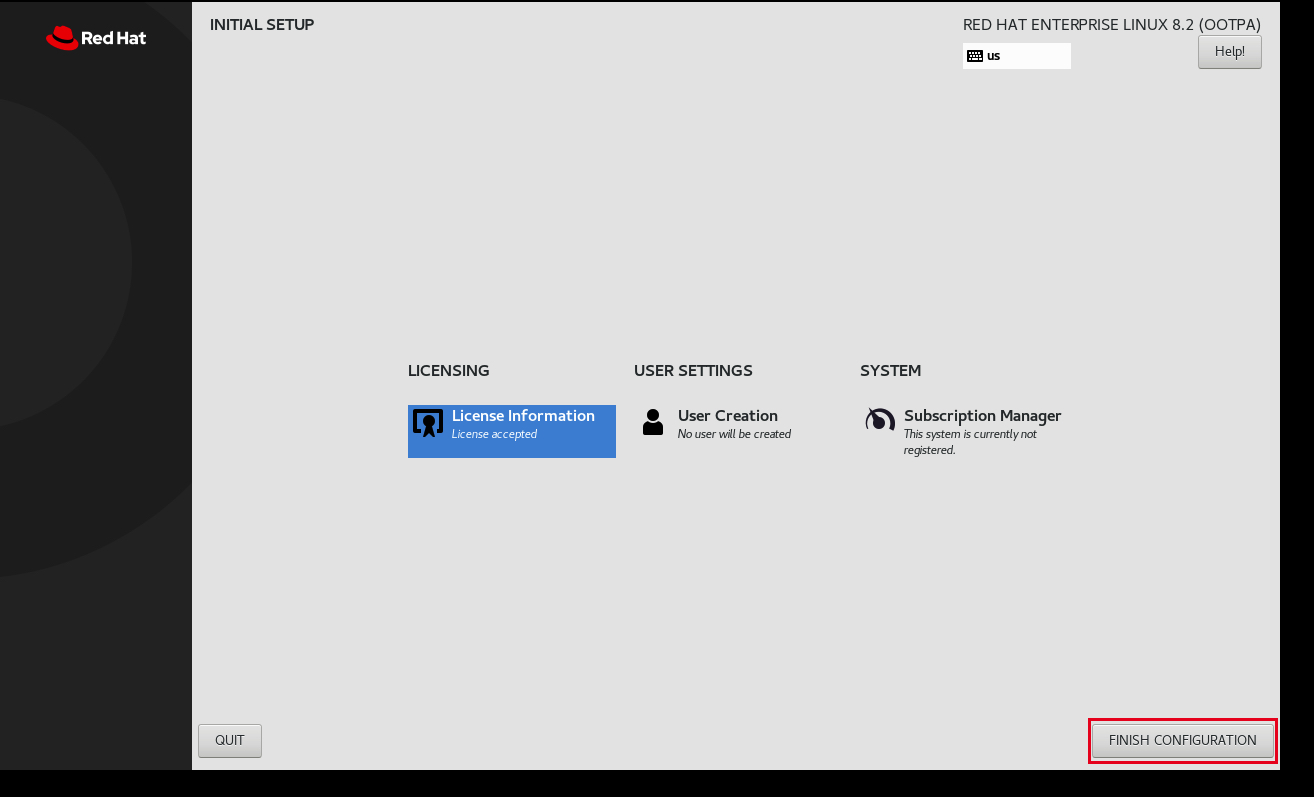
Task: Click the USER SETTINGS section heading
Action: pyautogui.click(x=693, y=371)
